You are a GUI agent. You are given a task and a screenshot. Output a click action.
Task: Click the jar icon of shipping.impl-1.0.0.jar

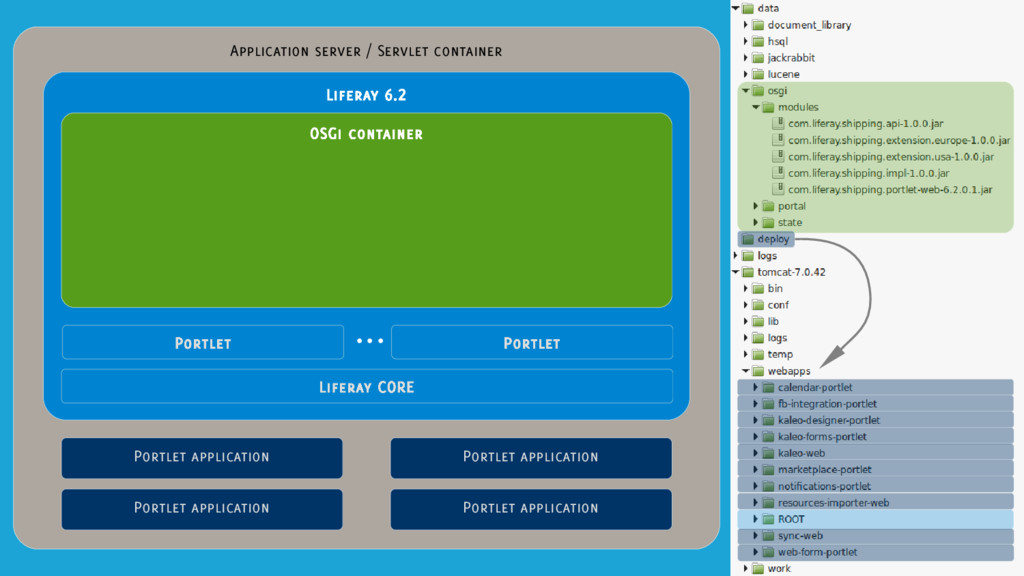(779, 173)
